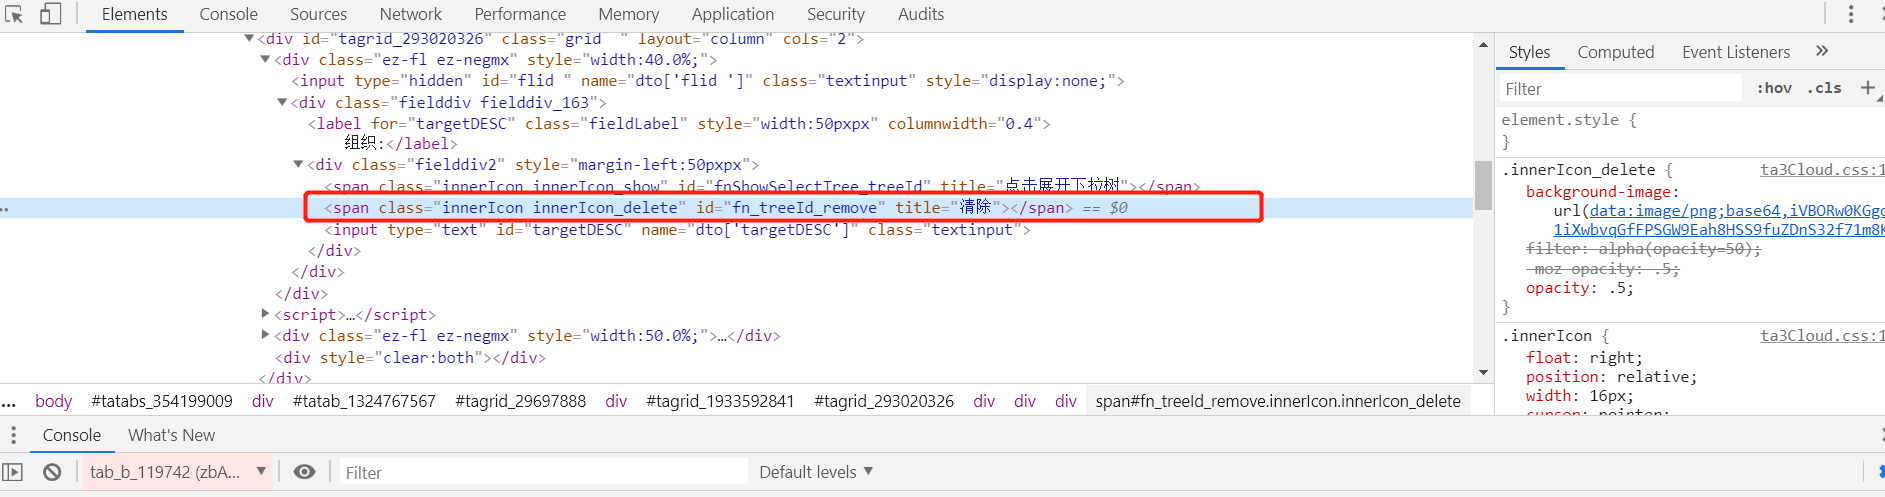
Task: Focus the console Filter input
Action: click(x=543, y=472)
